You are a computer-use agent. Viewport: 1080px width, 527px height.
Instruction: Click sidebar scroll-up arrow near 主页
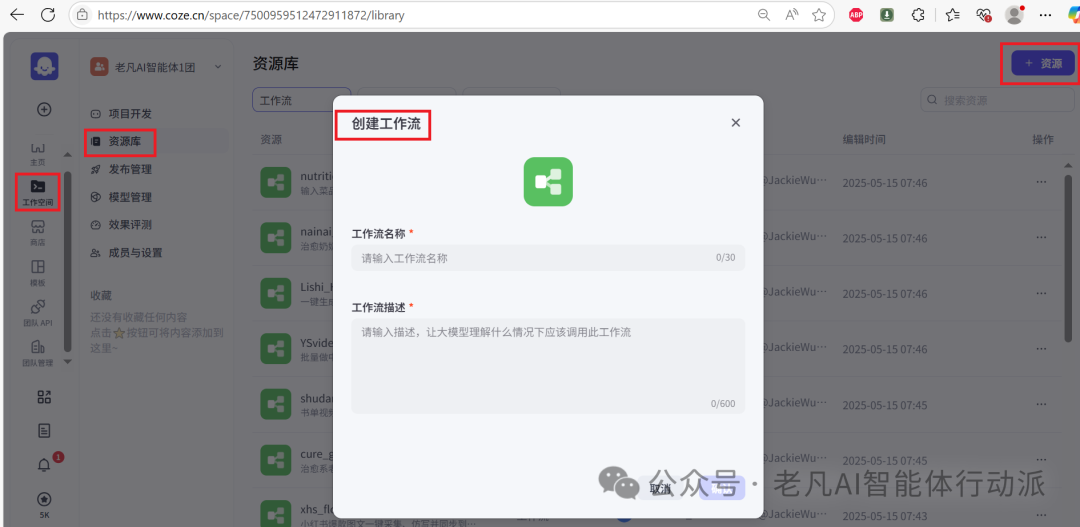click(68, 154)
